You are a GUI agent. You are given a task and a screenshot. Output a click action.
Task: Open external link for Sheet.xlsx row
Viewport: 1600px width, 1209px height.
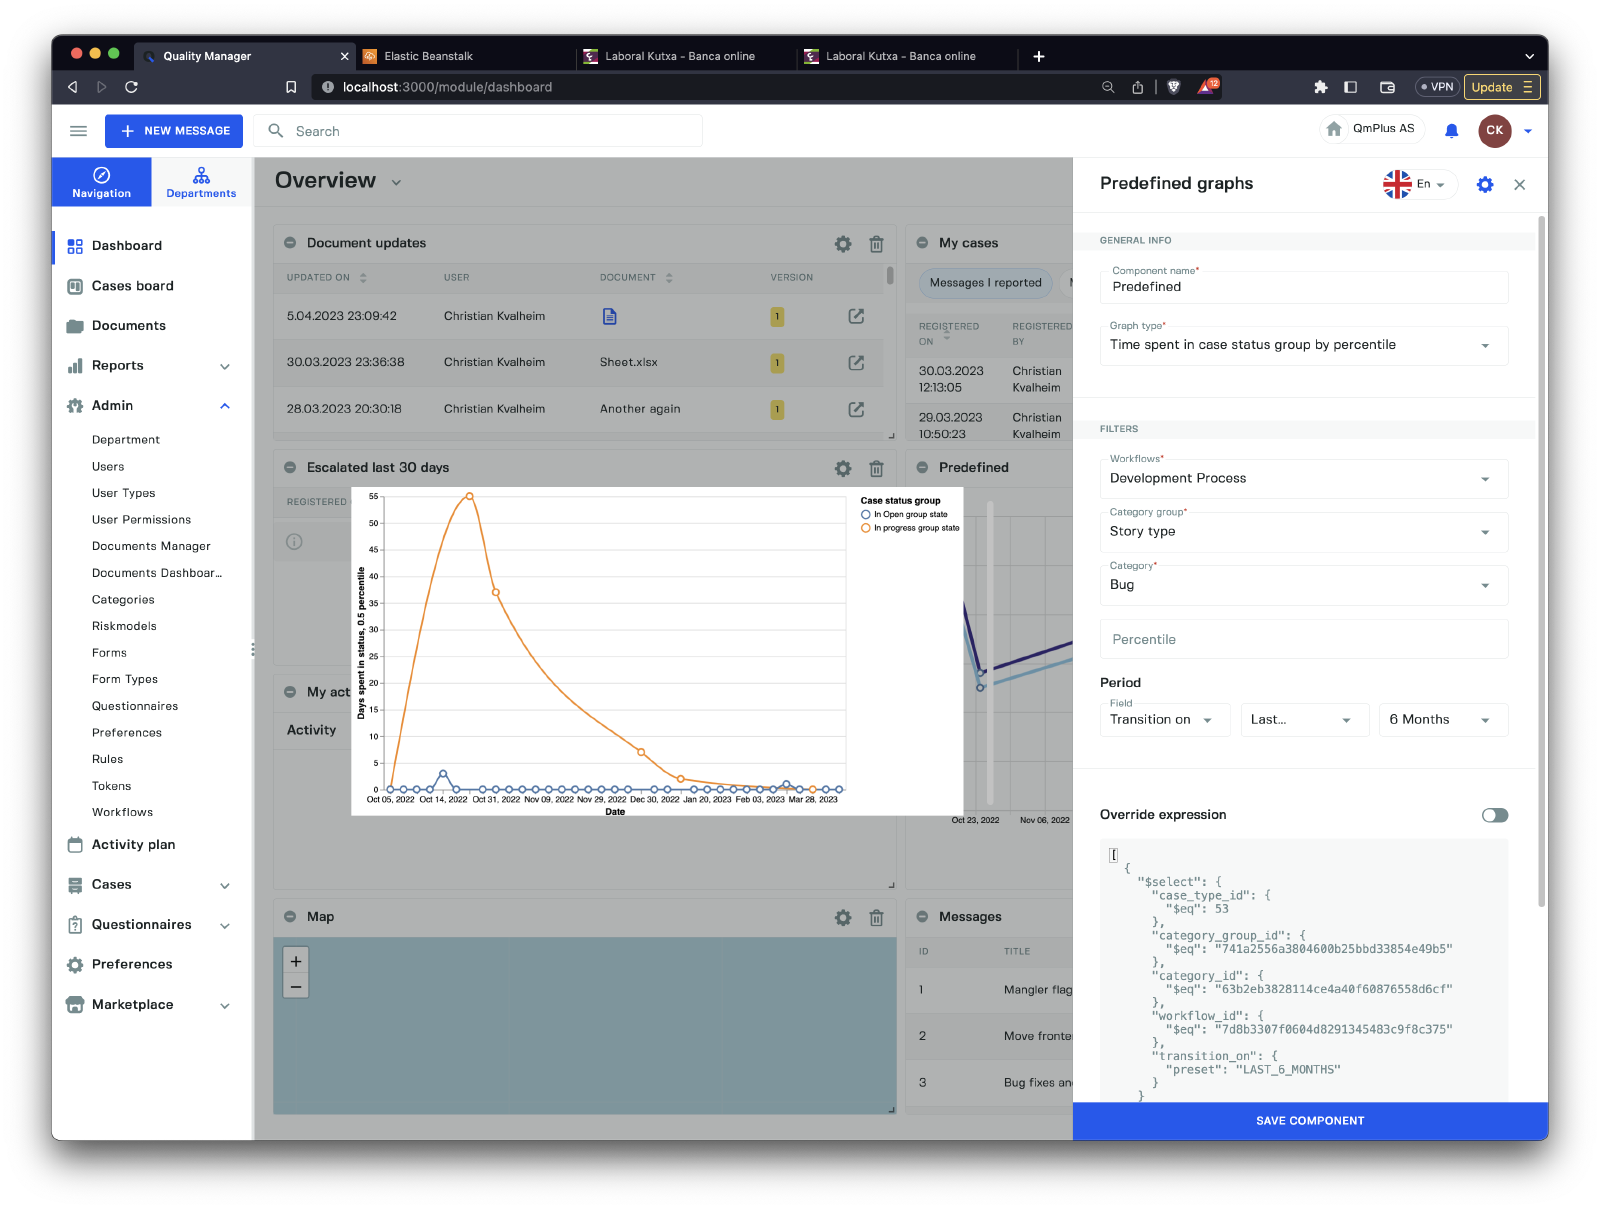point(856,363)
